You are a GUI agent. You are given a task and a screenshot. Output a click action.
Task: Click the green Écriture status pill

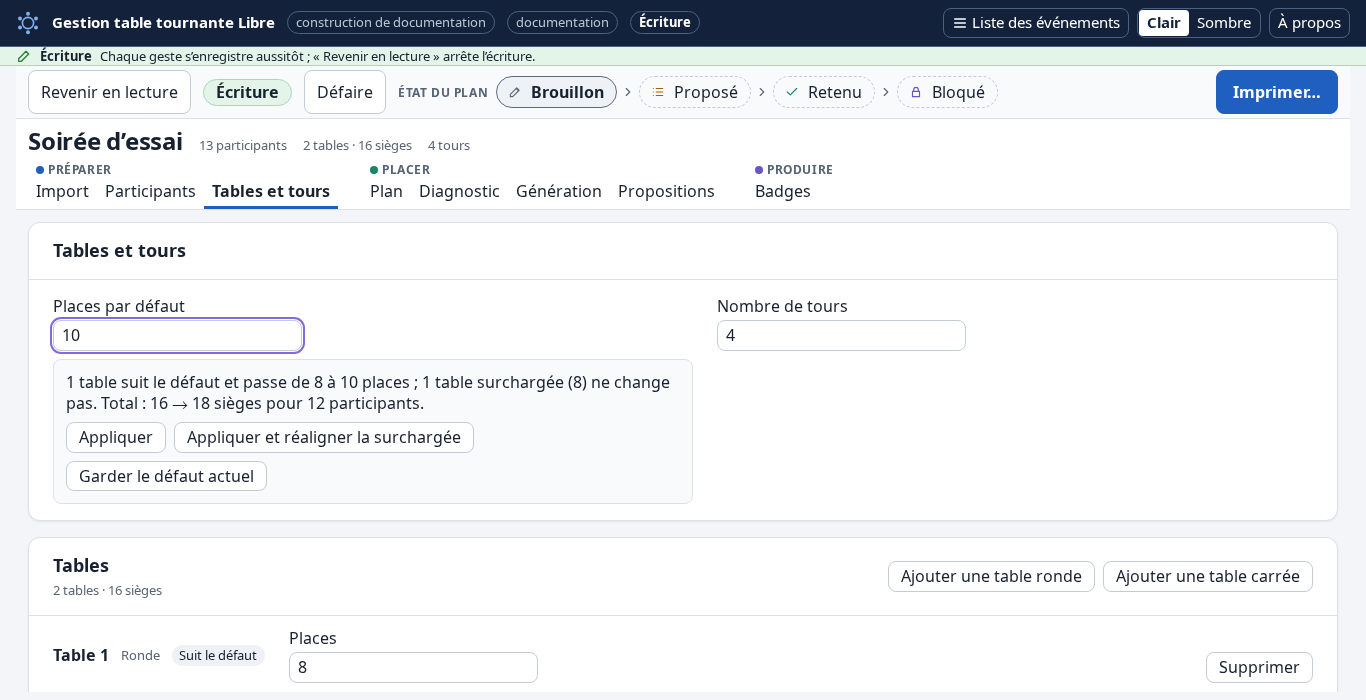[247, 92]
